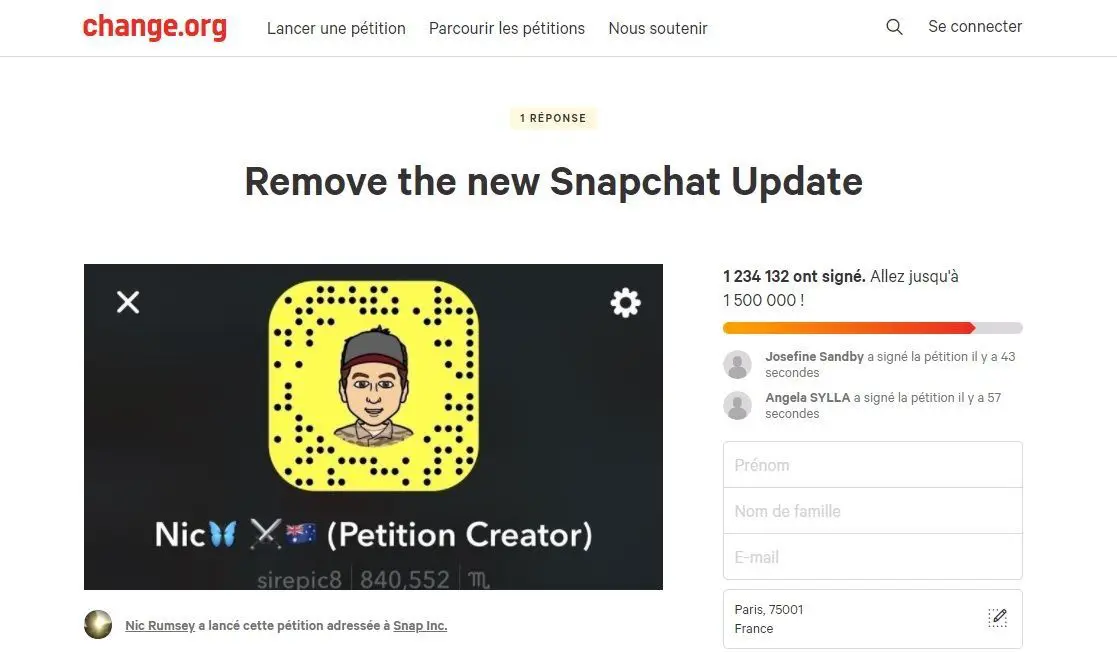Edit location with the pencil icon
This screenshot has width=1117, height=652.
click(997, 618)
